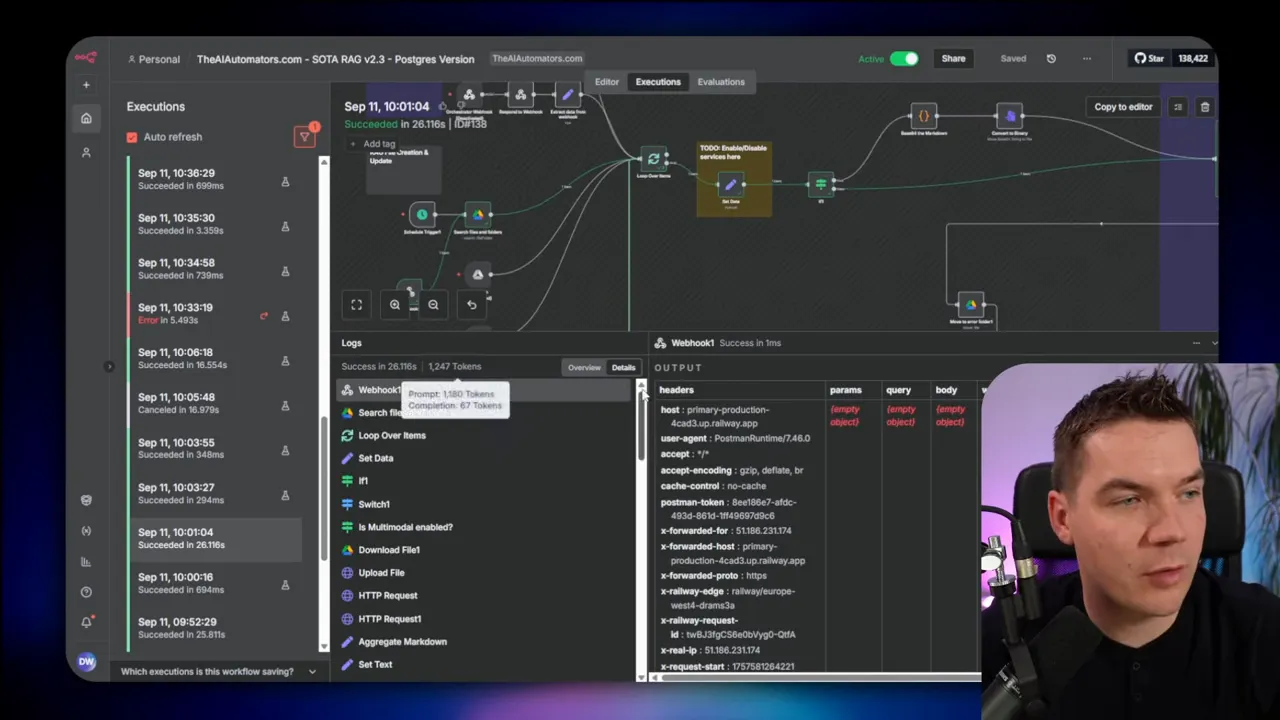Click the notifications bell in sidebar
Image resolution: width=1280 pixels, height=720 pixels.
(86, 622)
